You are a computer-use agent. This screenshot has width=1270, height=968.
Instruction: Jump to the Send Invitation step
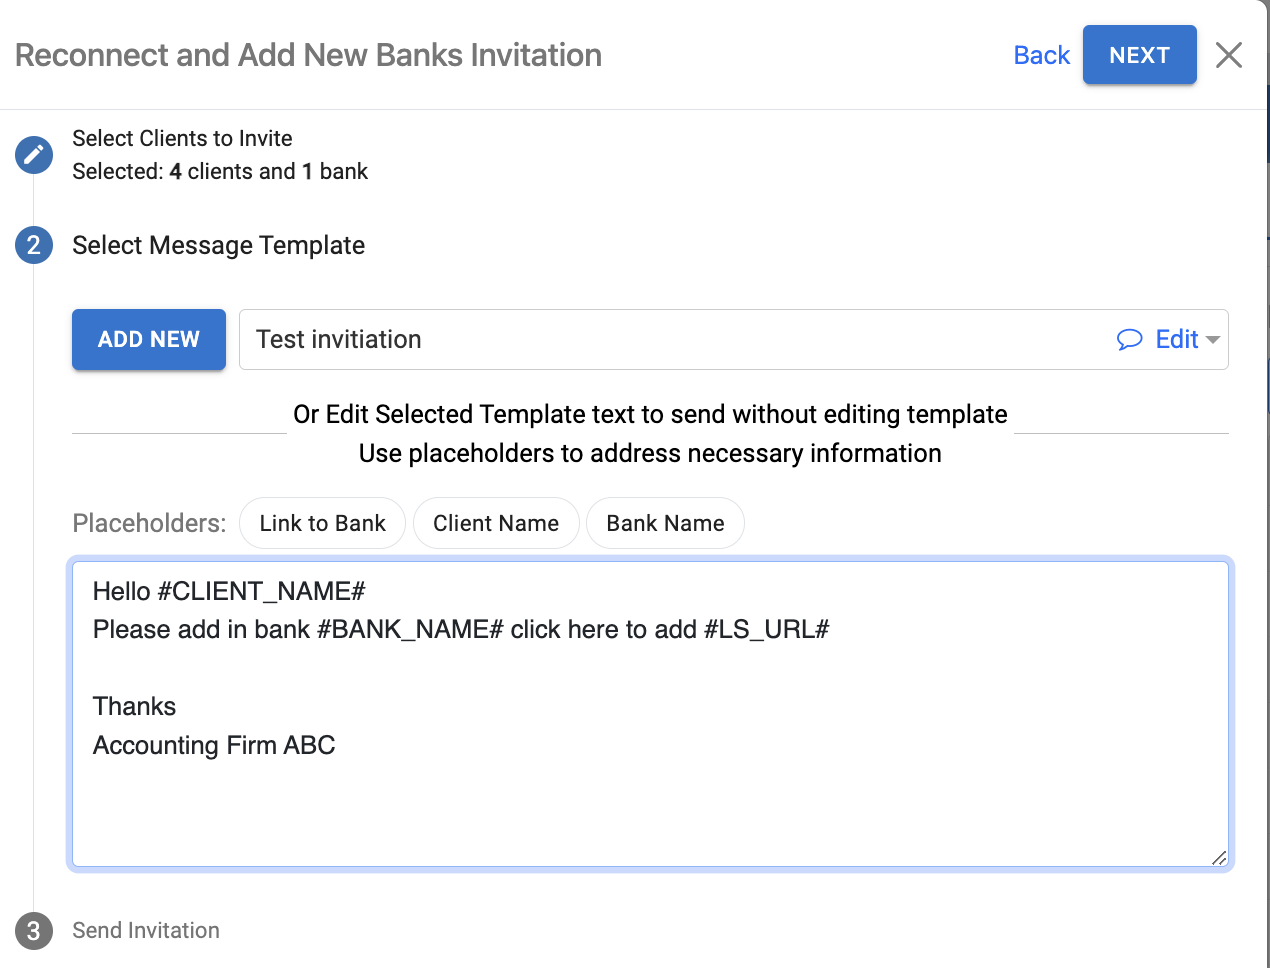(x=146, y=931)
